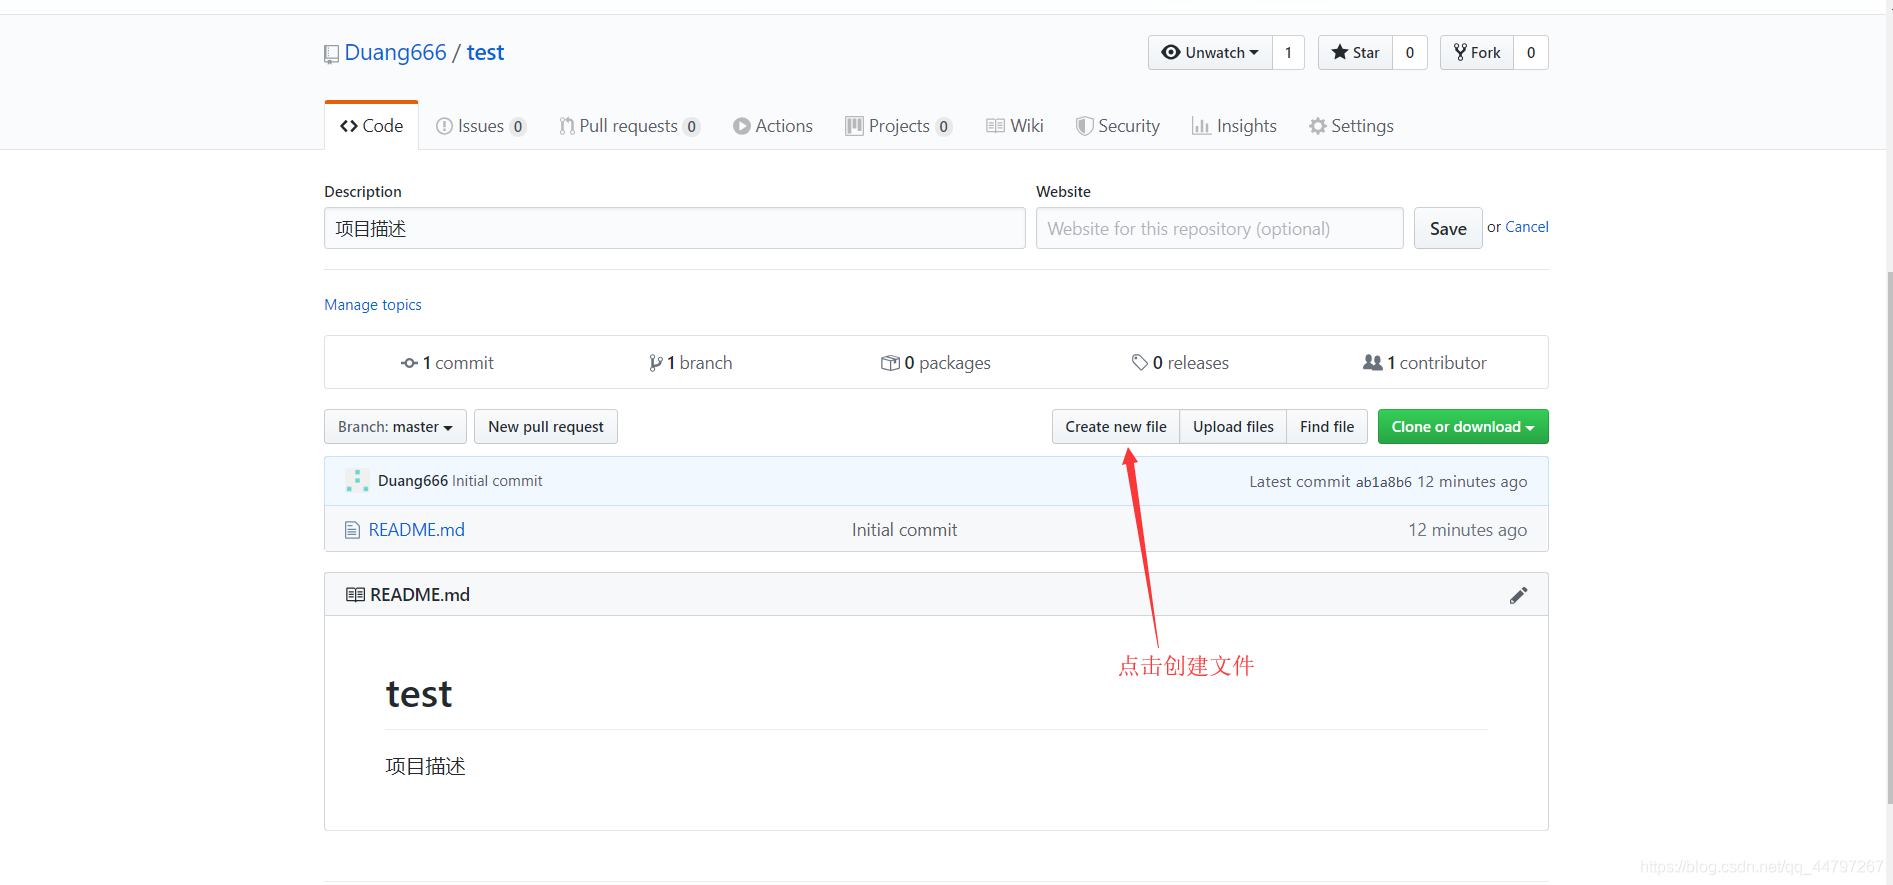View the 1 contributor list

tap(1425, 363)
